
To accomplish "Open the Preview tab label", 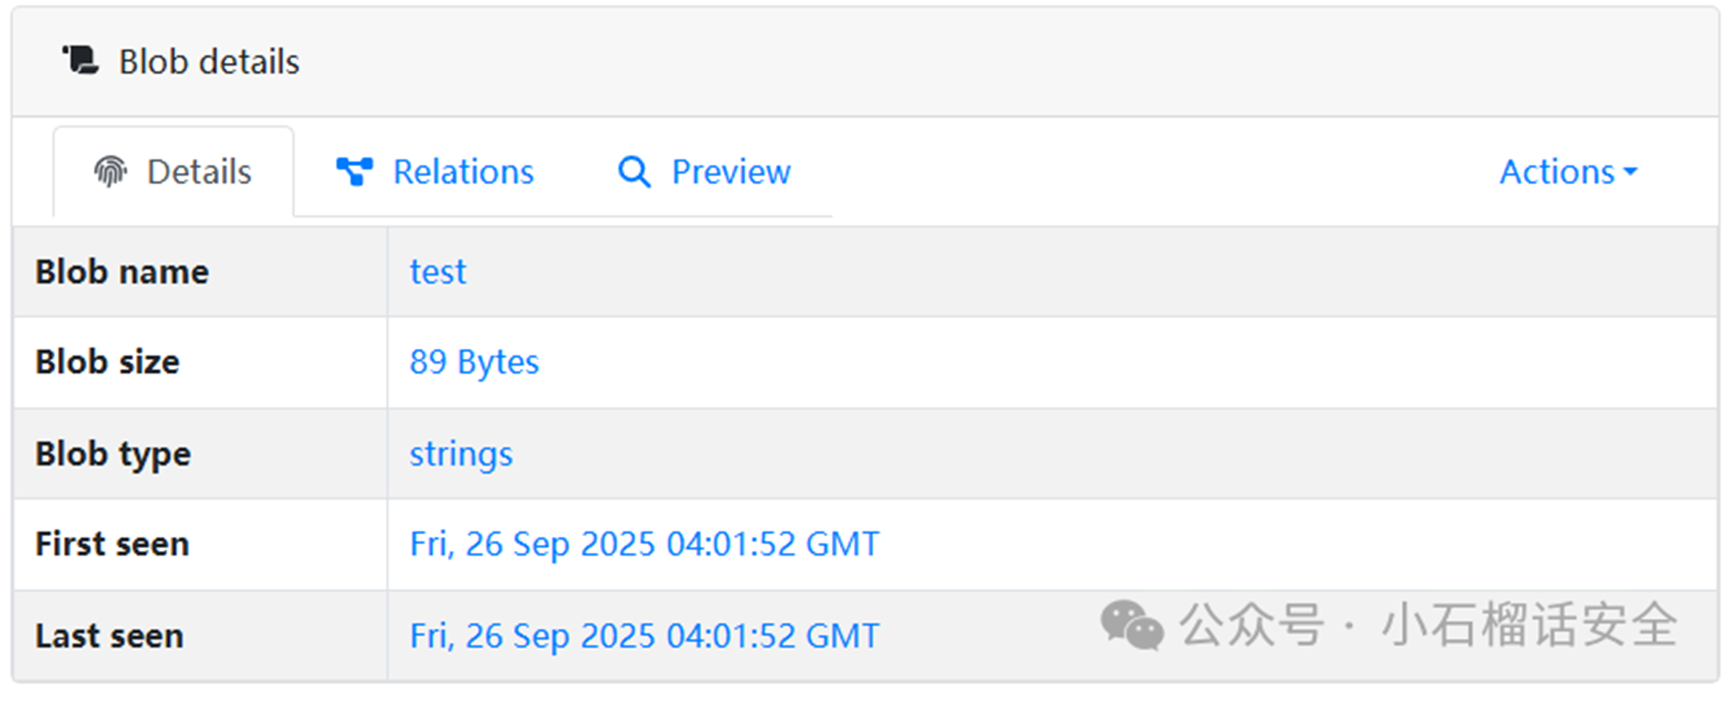I will pos(731,172).
